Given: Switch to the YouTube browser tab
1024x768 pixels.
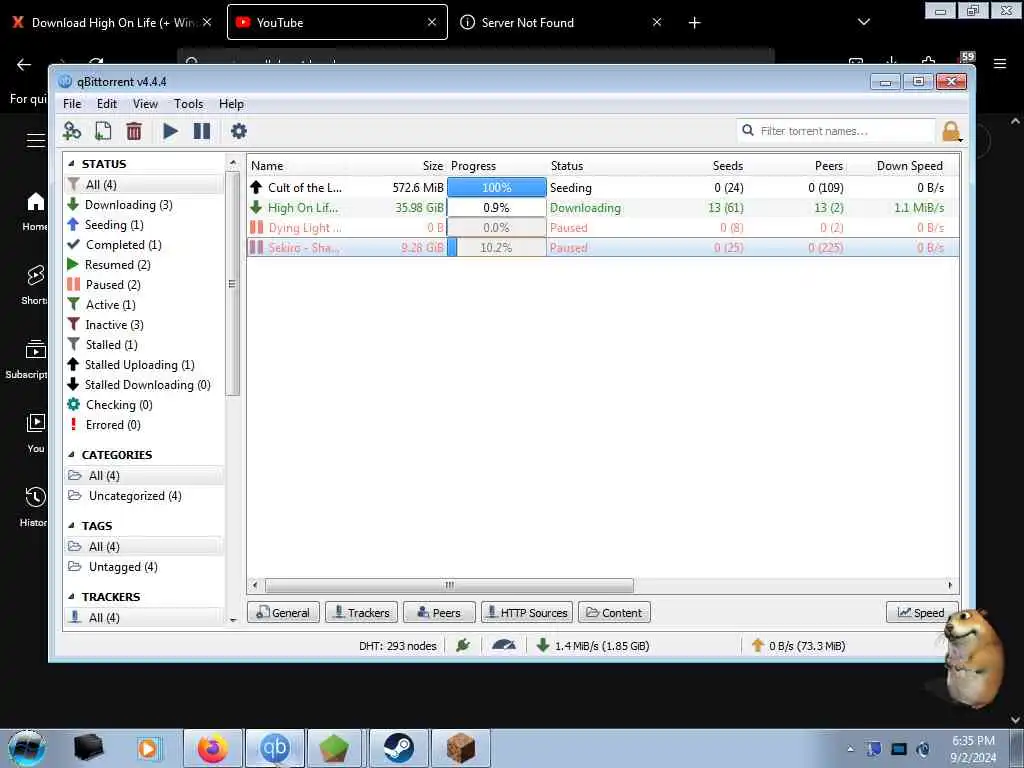Looking at the screenshot, I should pyautogui.click(x=337, y=22).
